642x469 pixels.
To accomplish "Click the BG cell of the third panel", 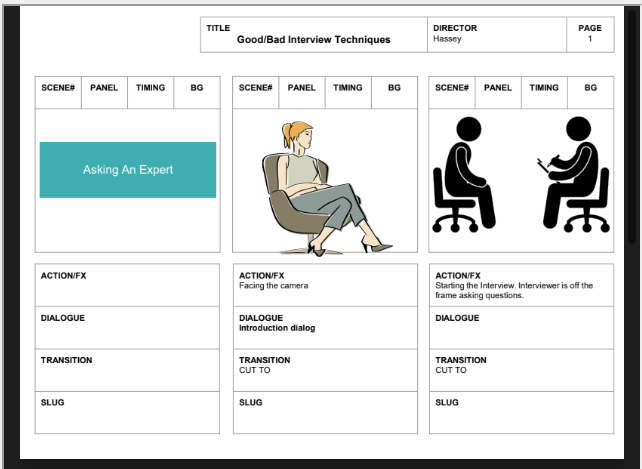I will 591,88.
